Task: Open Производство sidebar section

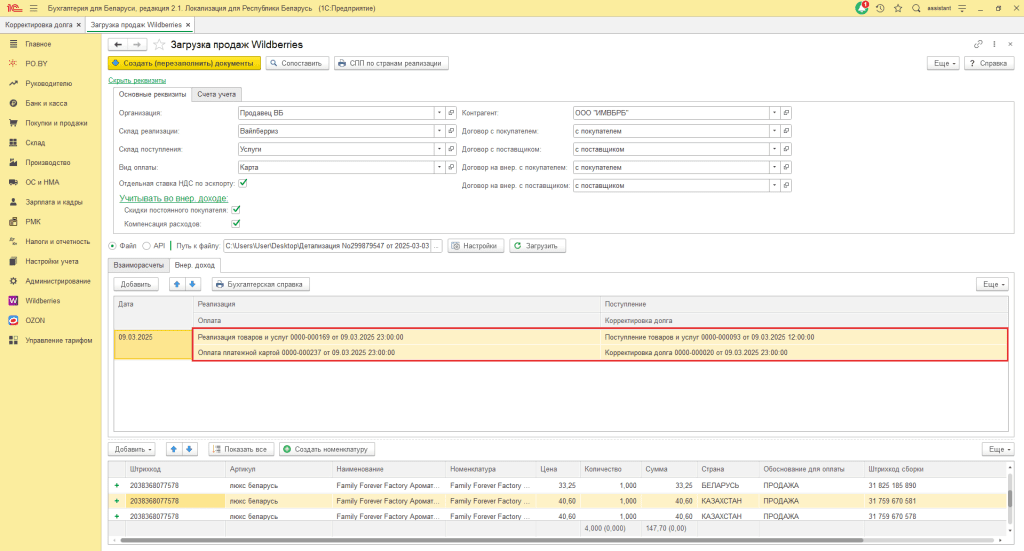Action: [x=48, y=163]
